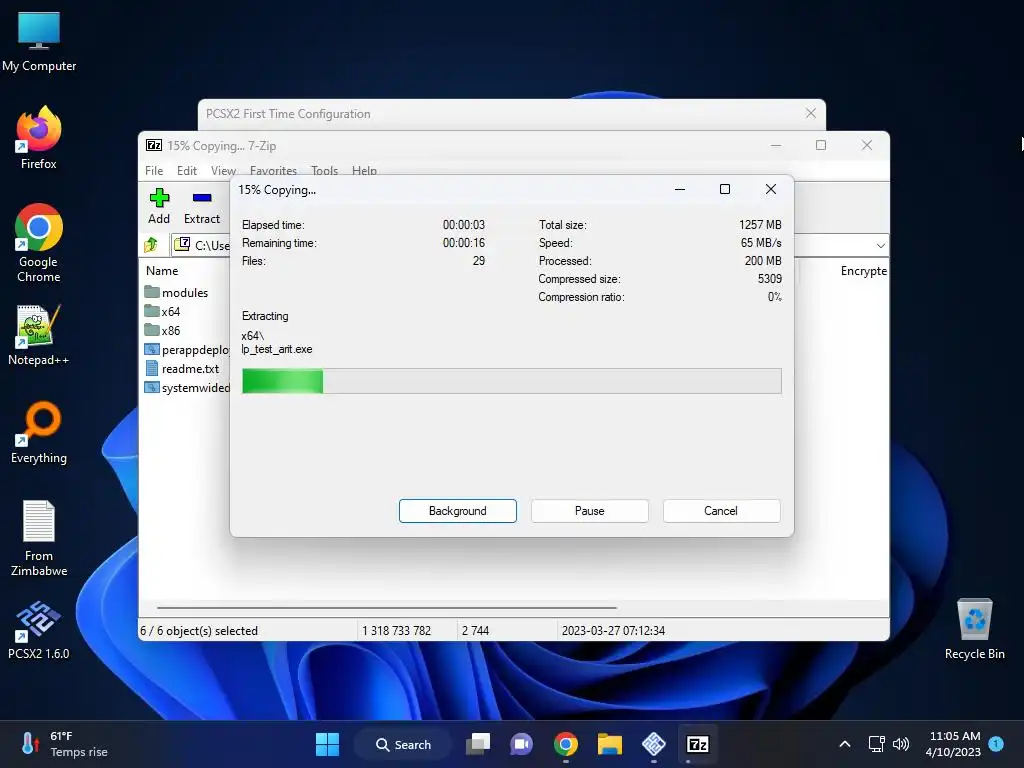Screen dimensions: 1024x768
Task: Select the modules folder in 7-Zip list
Action: tap(176, 292)
